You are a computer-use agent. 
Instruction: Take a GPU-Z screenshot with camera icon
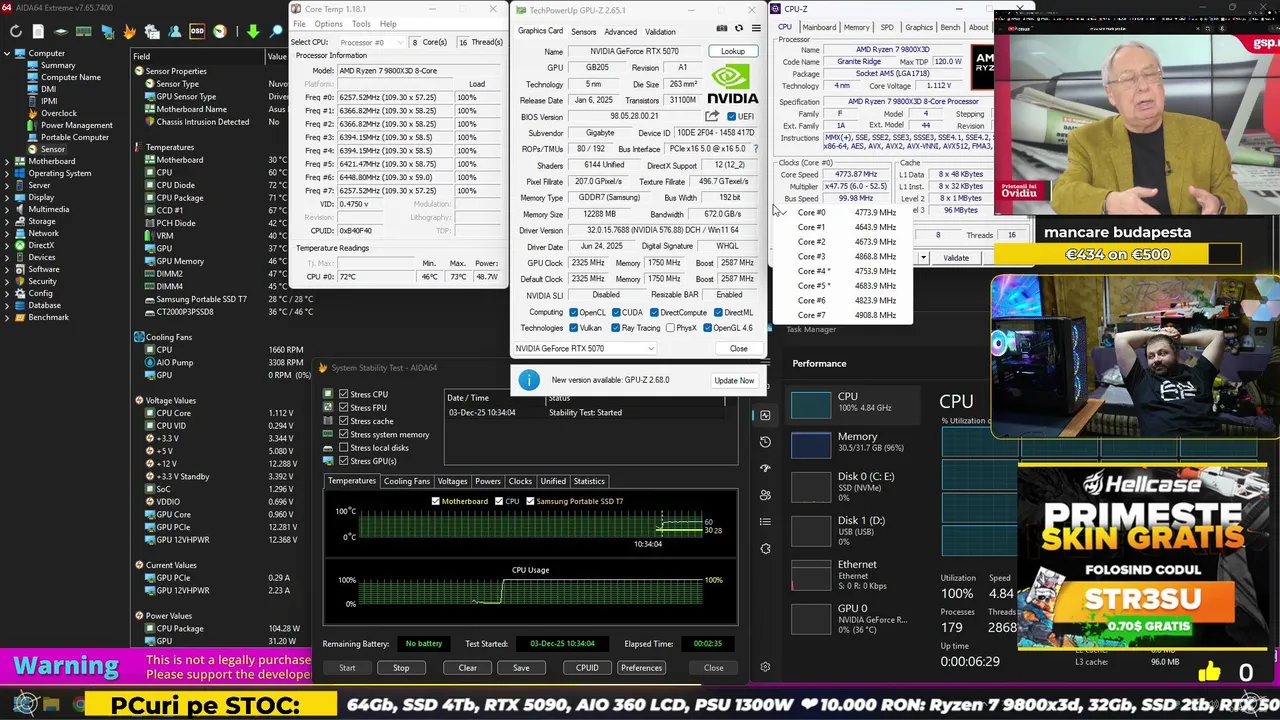tap(722, 28)
